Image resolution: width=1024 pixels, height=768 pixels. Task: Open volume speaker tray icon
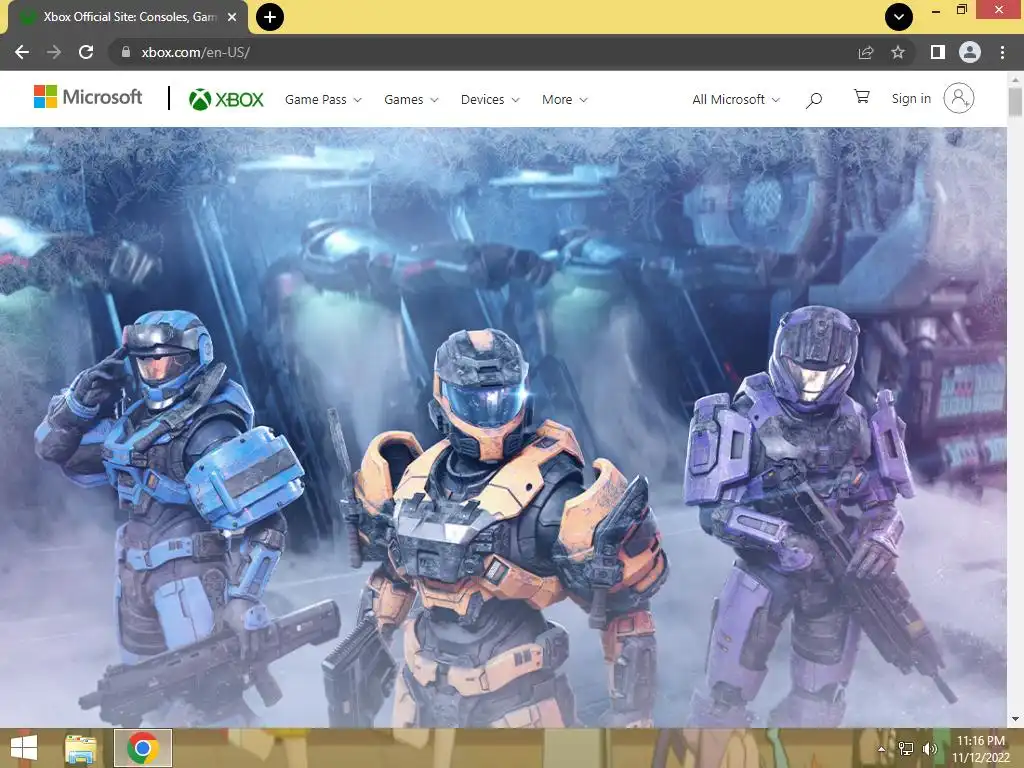[930, 749]
